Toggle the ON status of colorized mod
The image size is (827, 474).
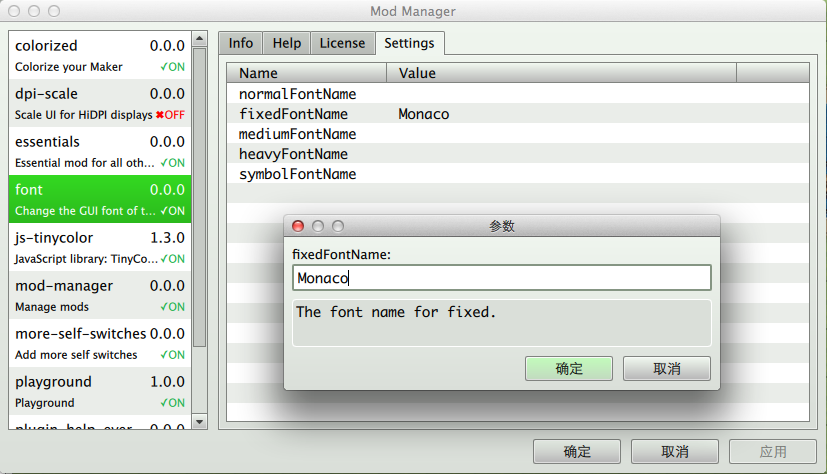point(172,67)
